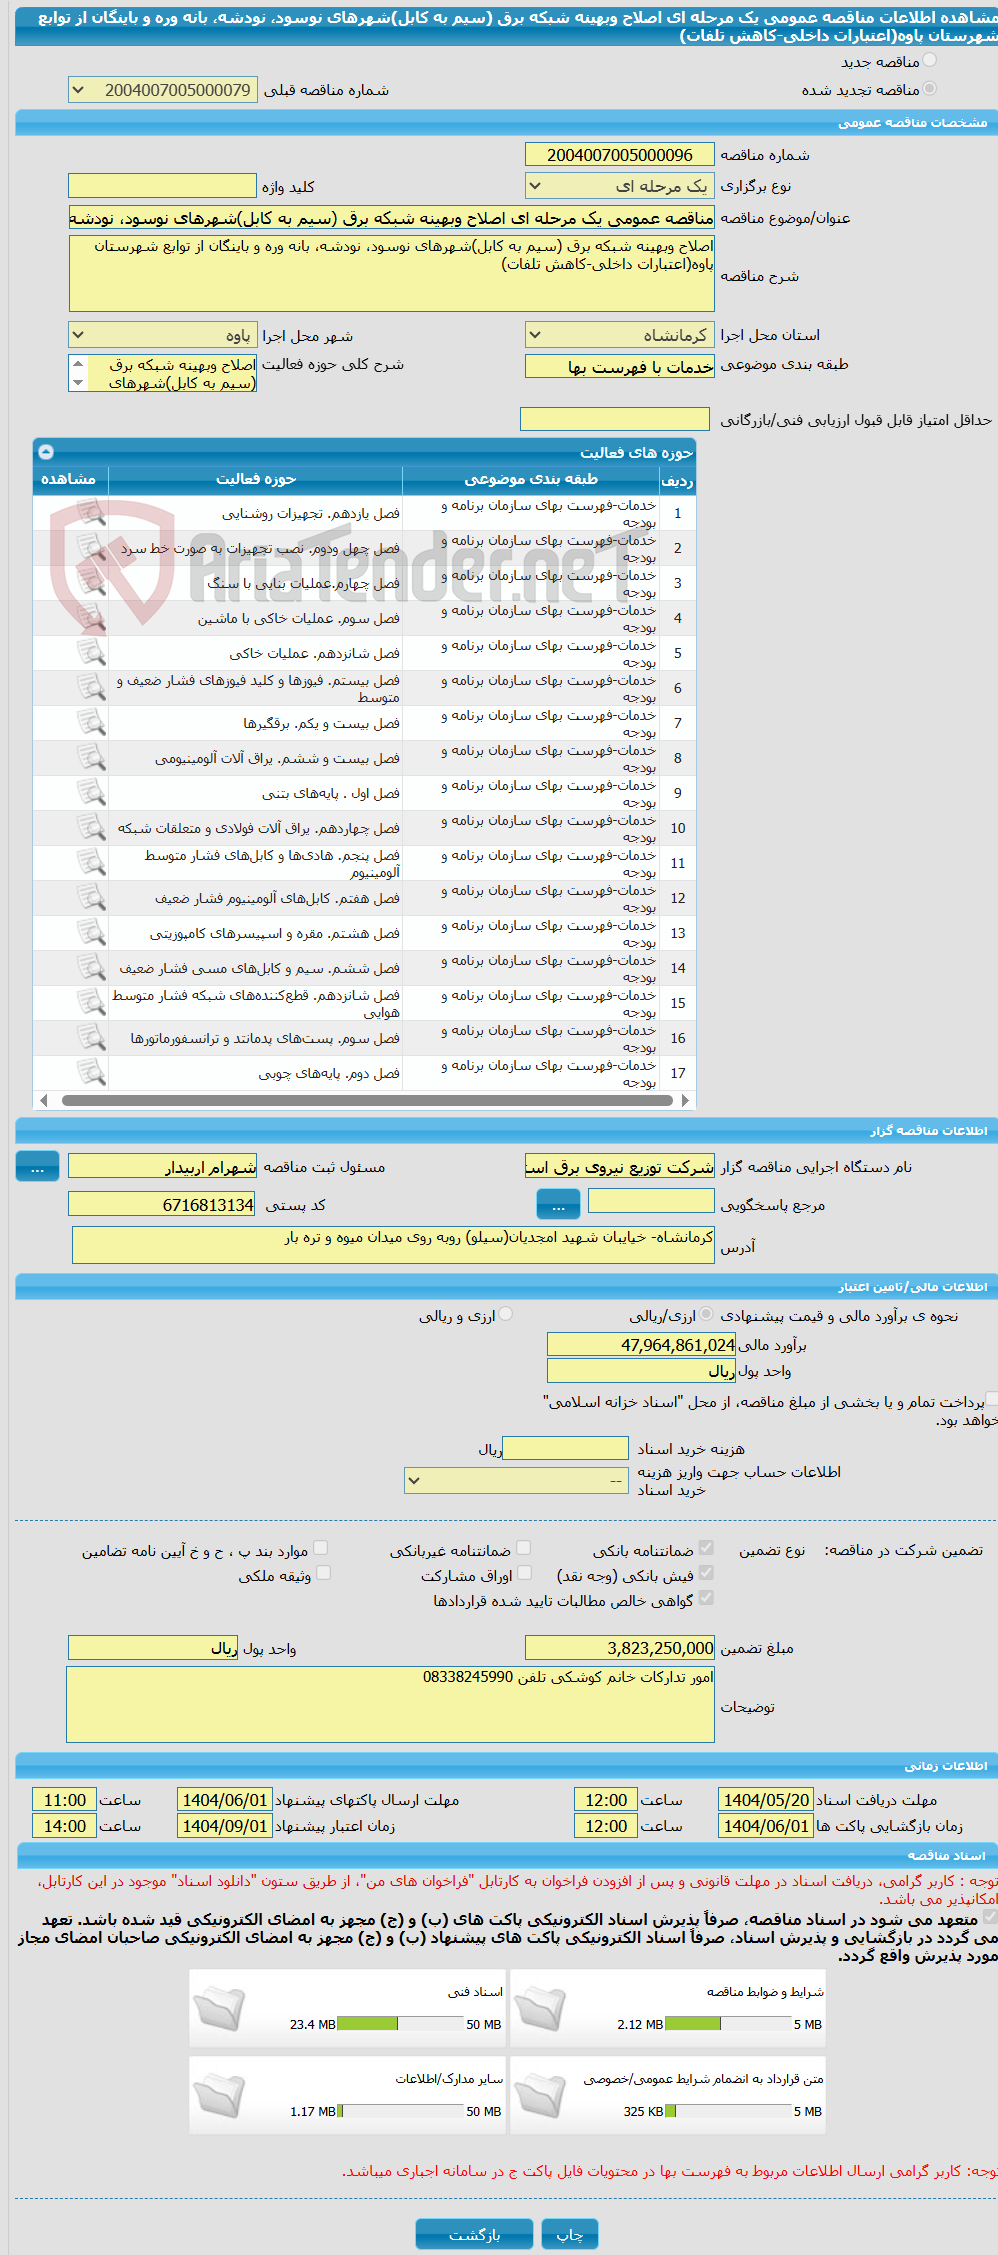998x2255 pixels.
Task: Toggle the موارد بند پ، ج و خ checkbox
Action: (321, 1548)
